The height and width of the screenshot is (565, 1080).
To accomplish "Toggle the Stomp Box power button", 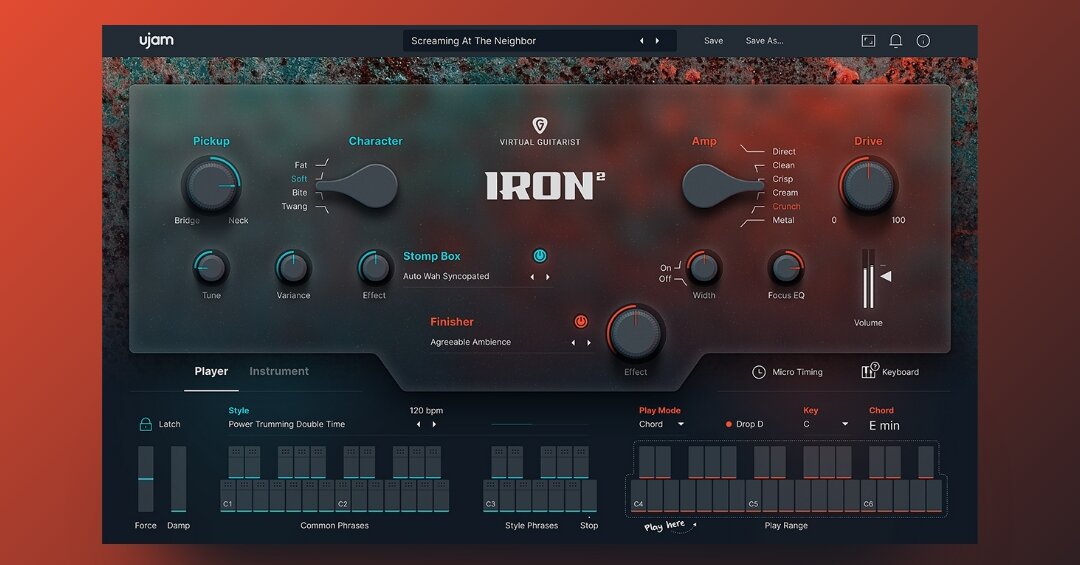I will pos(540,256).
